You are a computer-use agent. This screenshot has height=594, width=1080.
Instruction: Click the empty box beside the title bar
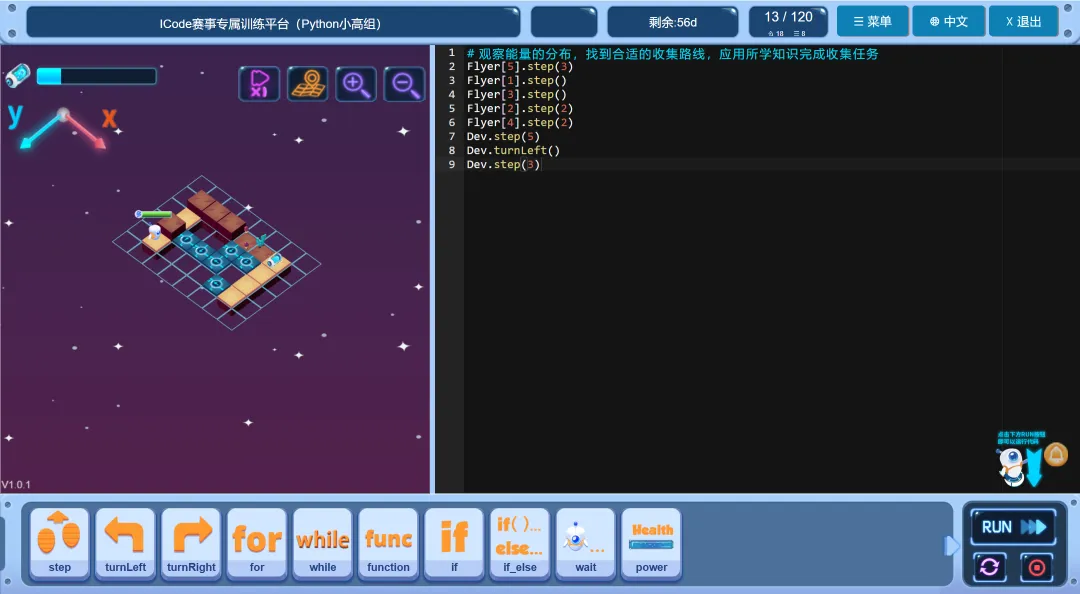tap(564, 22)
